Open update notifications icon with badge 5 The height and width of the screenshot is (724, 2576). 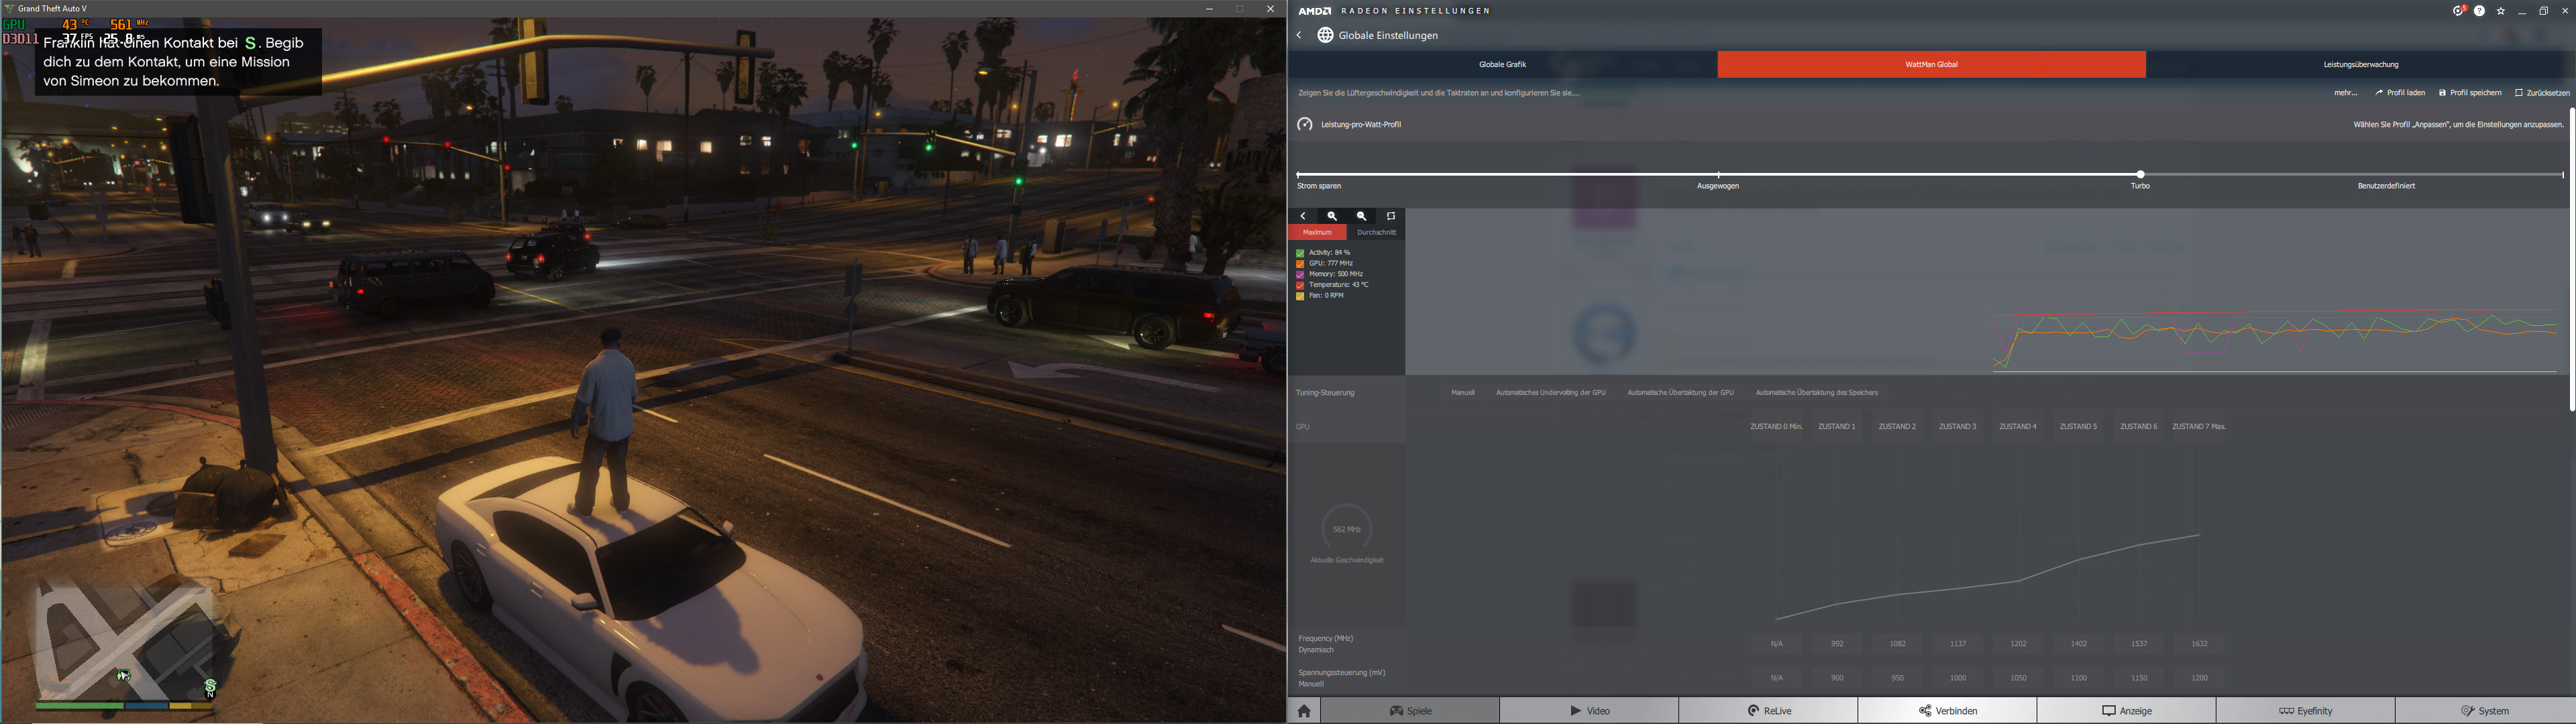pyautogui.click(x=2458, y=11)
